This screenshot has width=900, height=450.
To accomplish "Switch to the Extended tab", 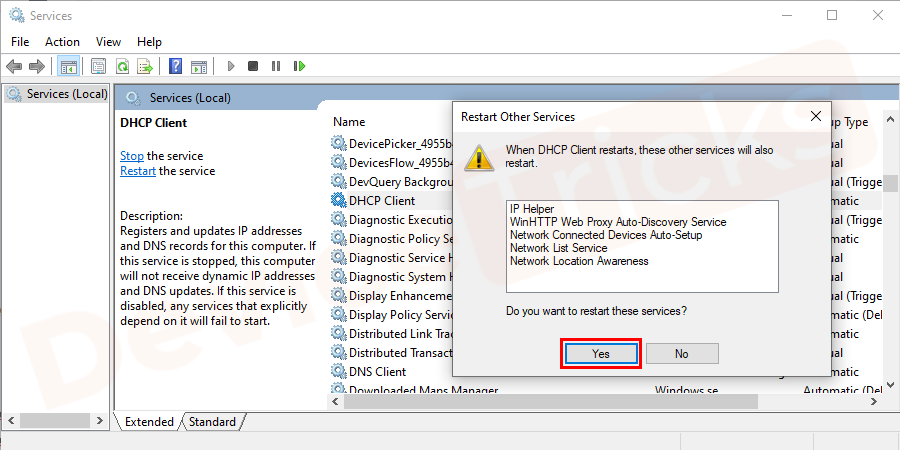I will [x=149, y=422].
